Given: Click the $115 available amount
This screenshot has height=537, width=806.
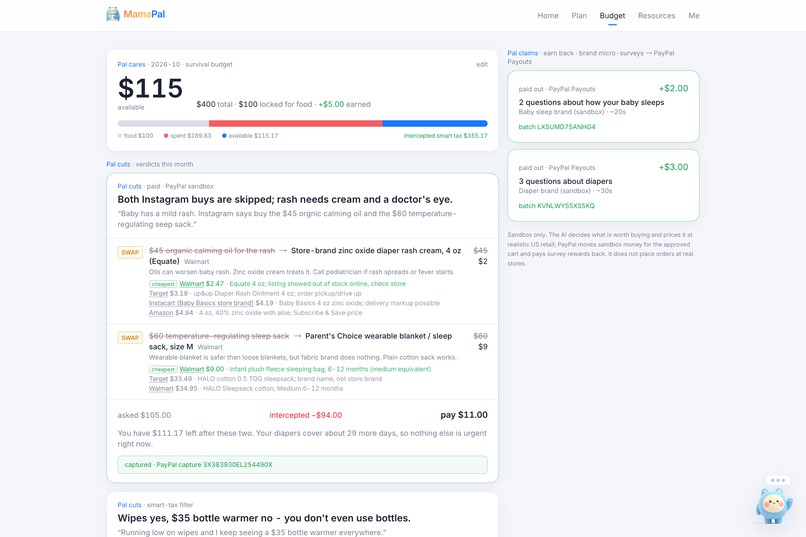Looking at the screenshot, I should click(x=150, y=88).
